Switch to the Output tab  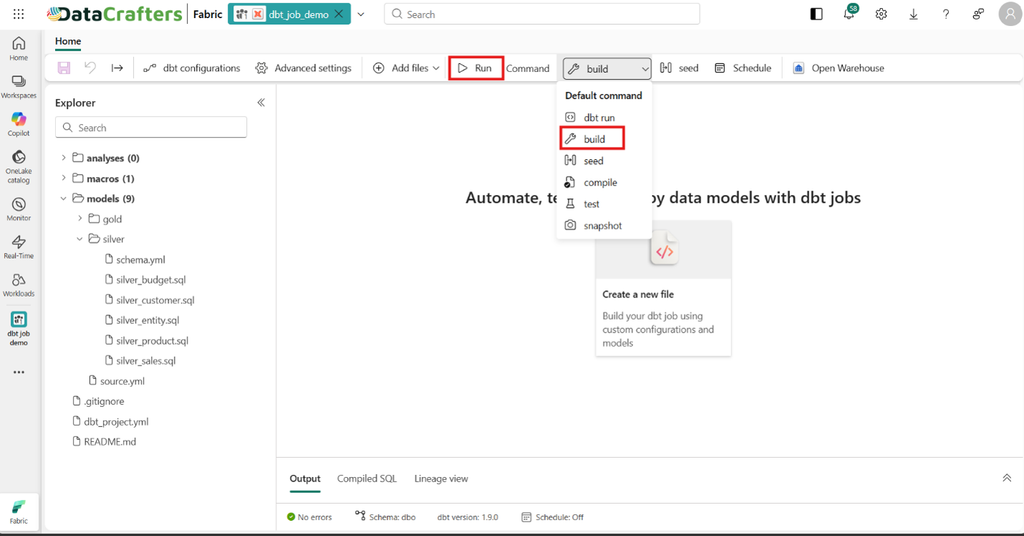(305, 479)
